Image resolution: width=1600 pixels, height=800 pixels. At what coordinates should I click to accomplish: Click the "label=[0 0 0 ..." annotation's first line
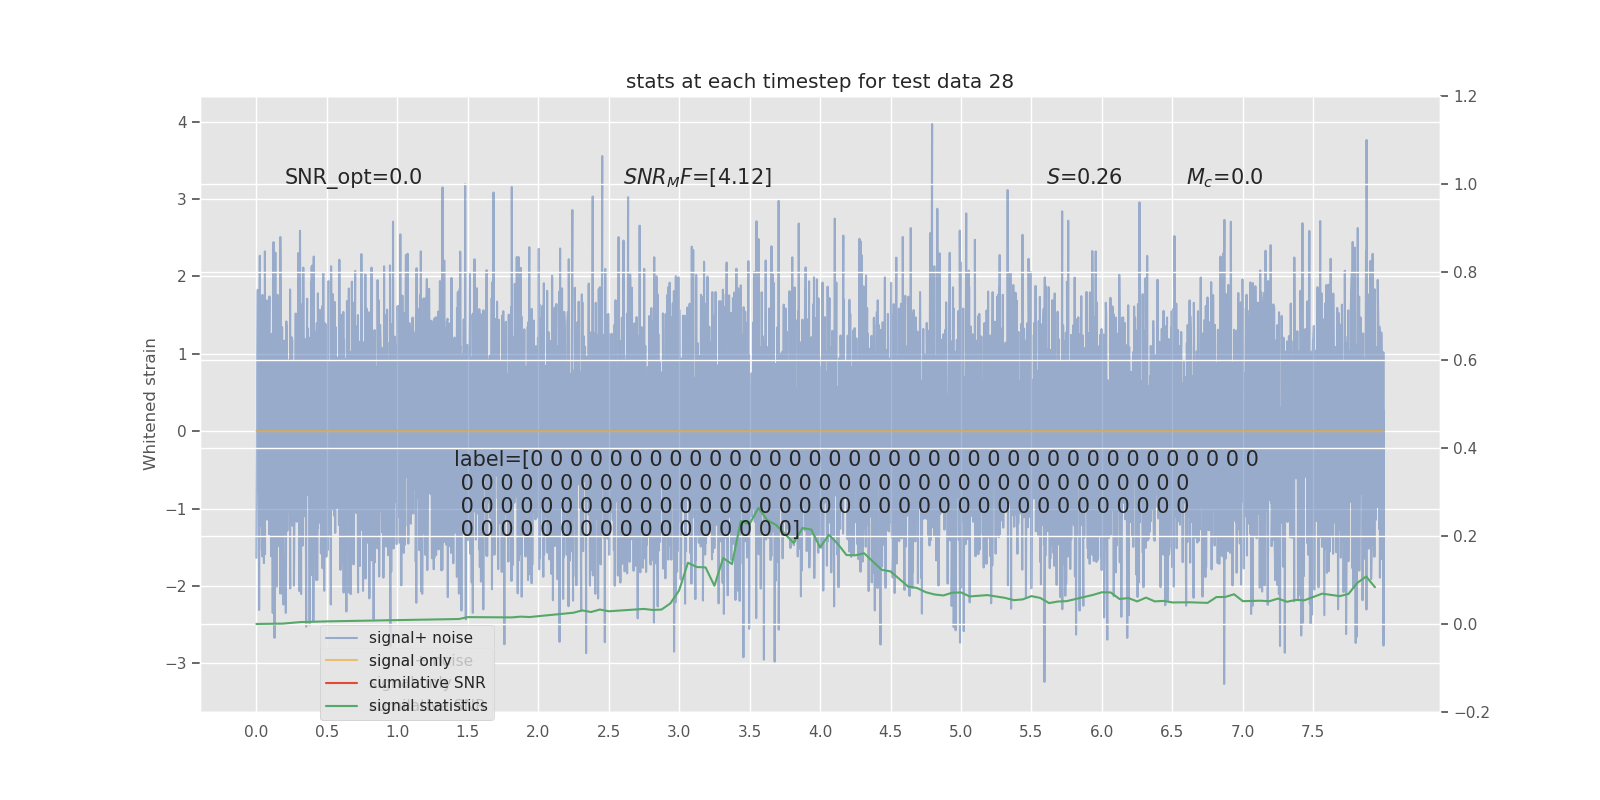[x=856, y=459]
